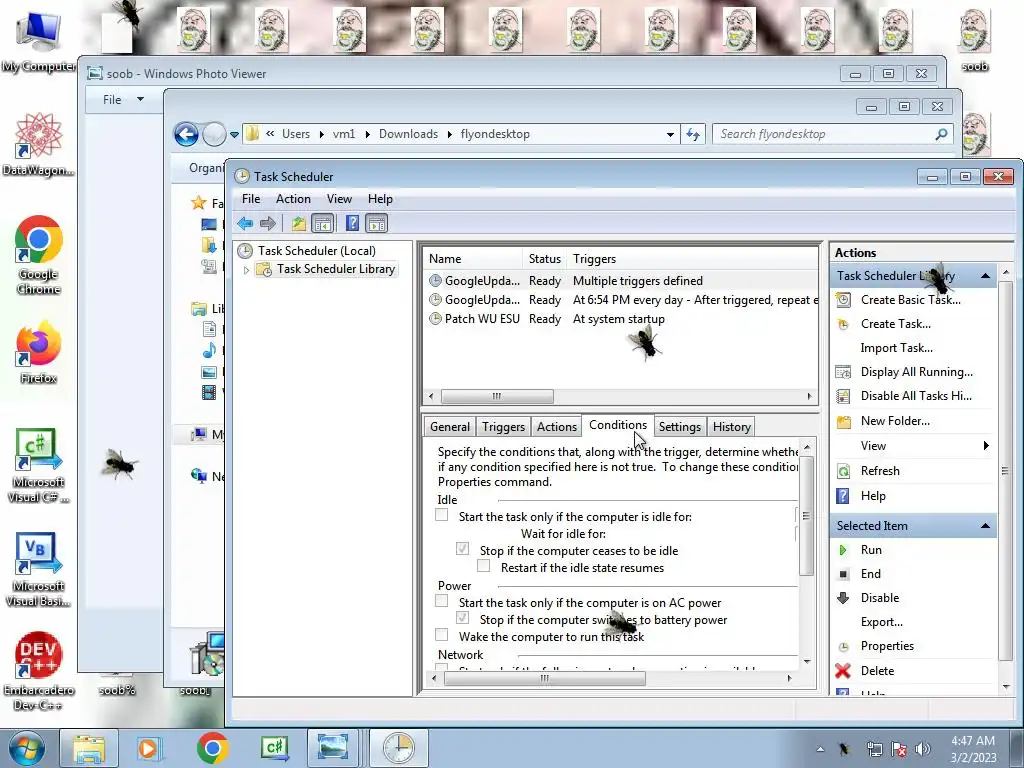
Task: Click the Display All Running tasks icon
Action: pos(844,372)
